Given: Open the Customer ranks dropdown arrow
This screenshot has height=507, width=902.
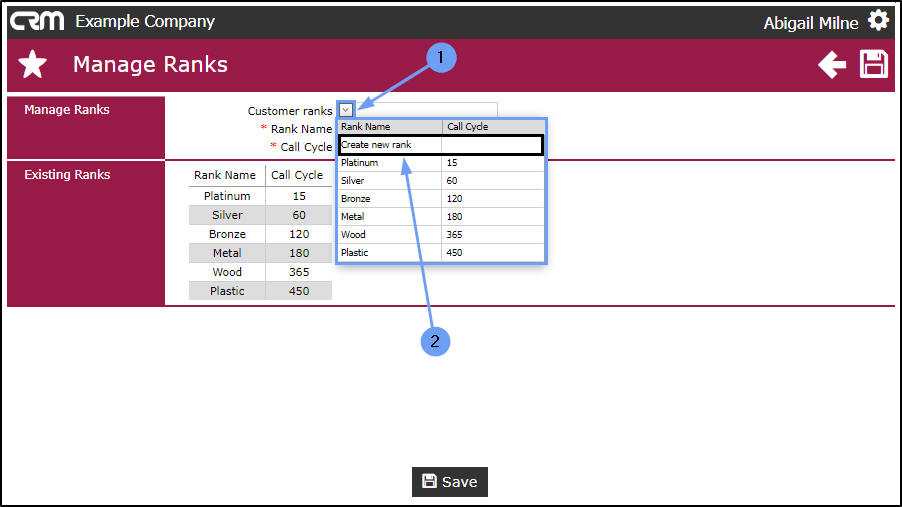Looking at the screenshot, I should [346, 110].
